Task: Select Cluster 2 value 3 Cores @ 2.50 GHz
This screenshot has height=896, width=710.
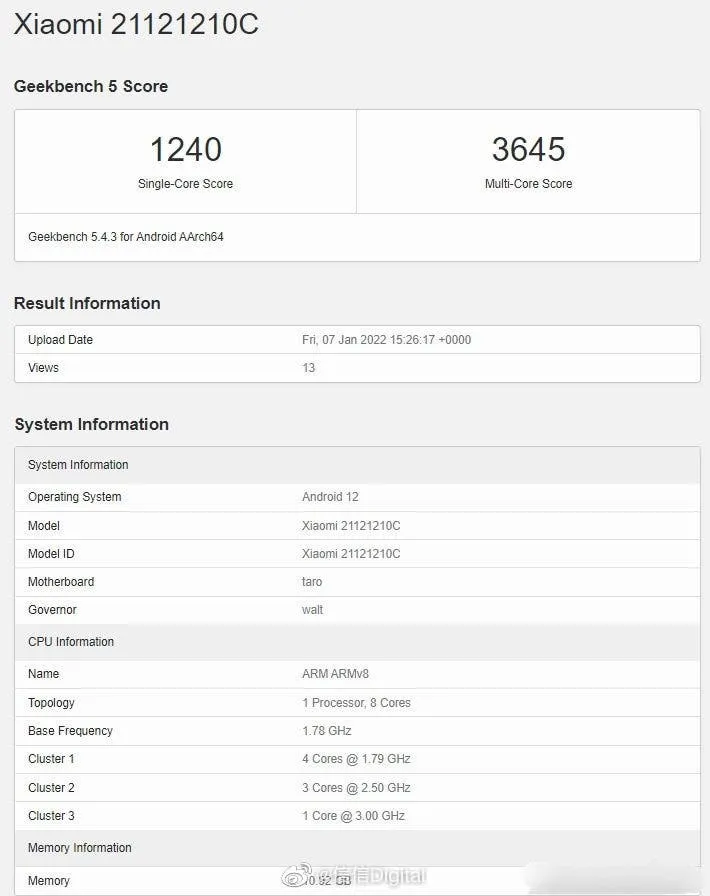Action: coord(356,788)
